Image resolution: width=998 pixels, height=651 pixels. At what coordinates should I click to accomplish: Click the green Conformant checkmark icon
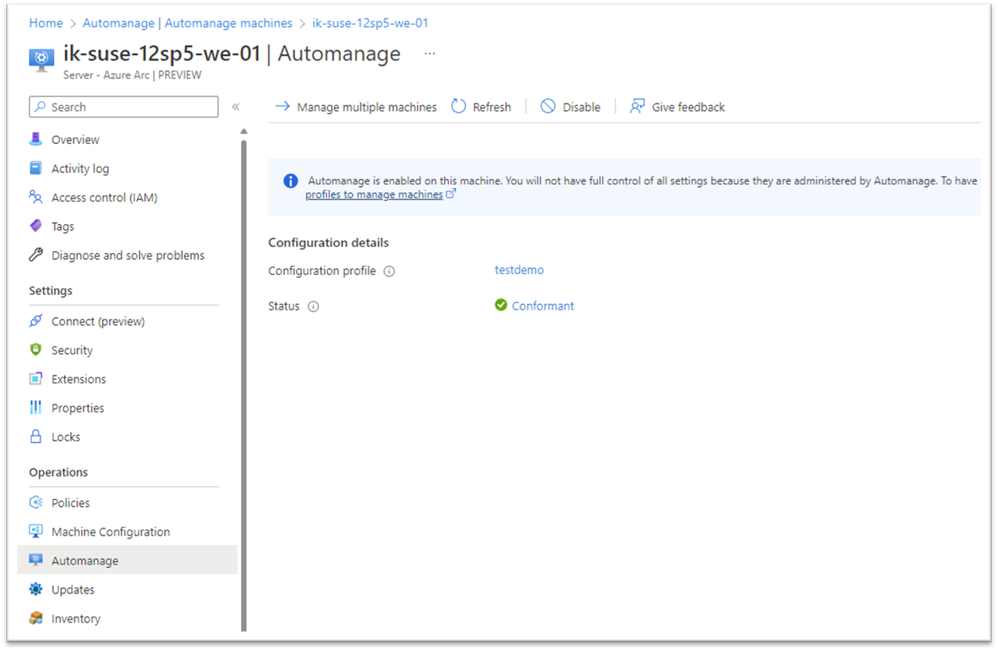click(x=501, y=305)
